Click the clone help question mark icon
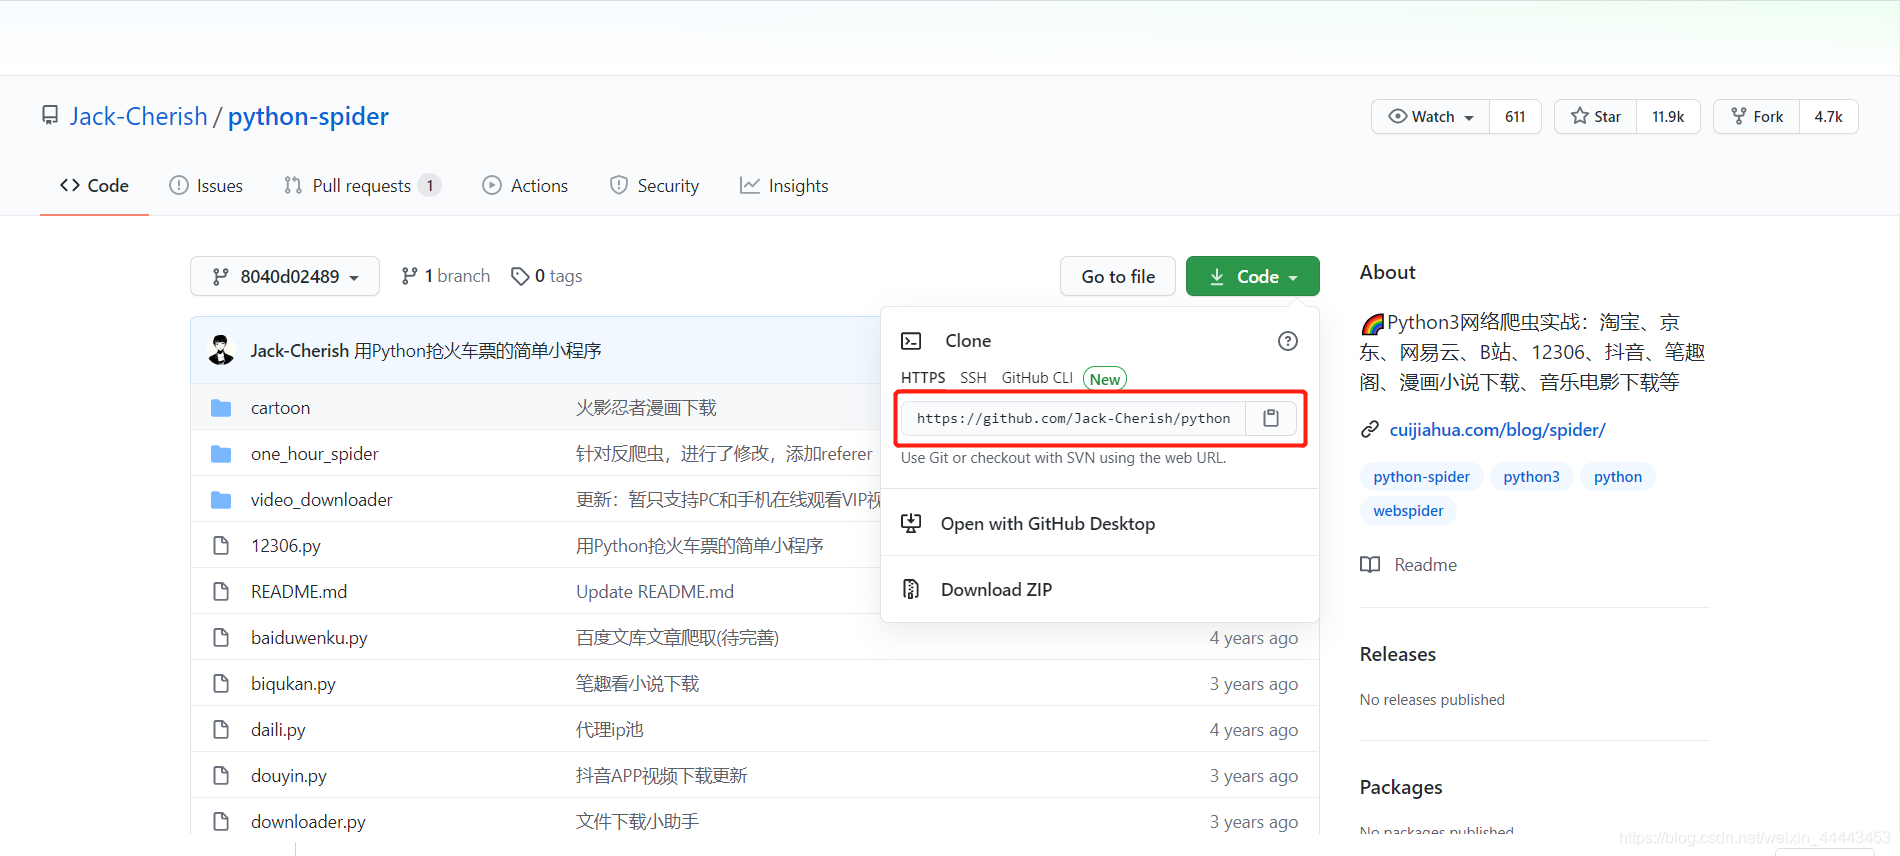The image size is (1900, 856). click(x=1288, y=341)
